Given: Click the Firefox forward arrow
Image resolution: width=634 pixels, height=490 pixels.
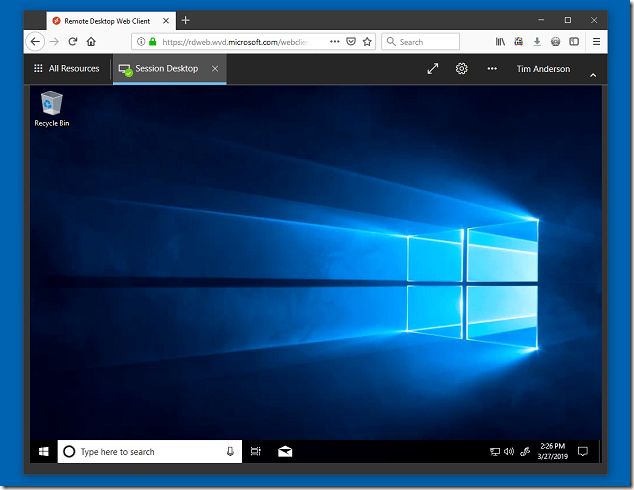Looking at the screenshot, I should (x=55, y=42).
